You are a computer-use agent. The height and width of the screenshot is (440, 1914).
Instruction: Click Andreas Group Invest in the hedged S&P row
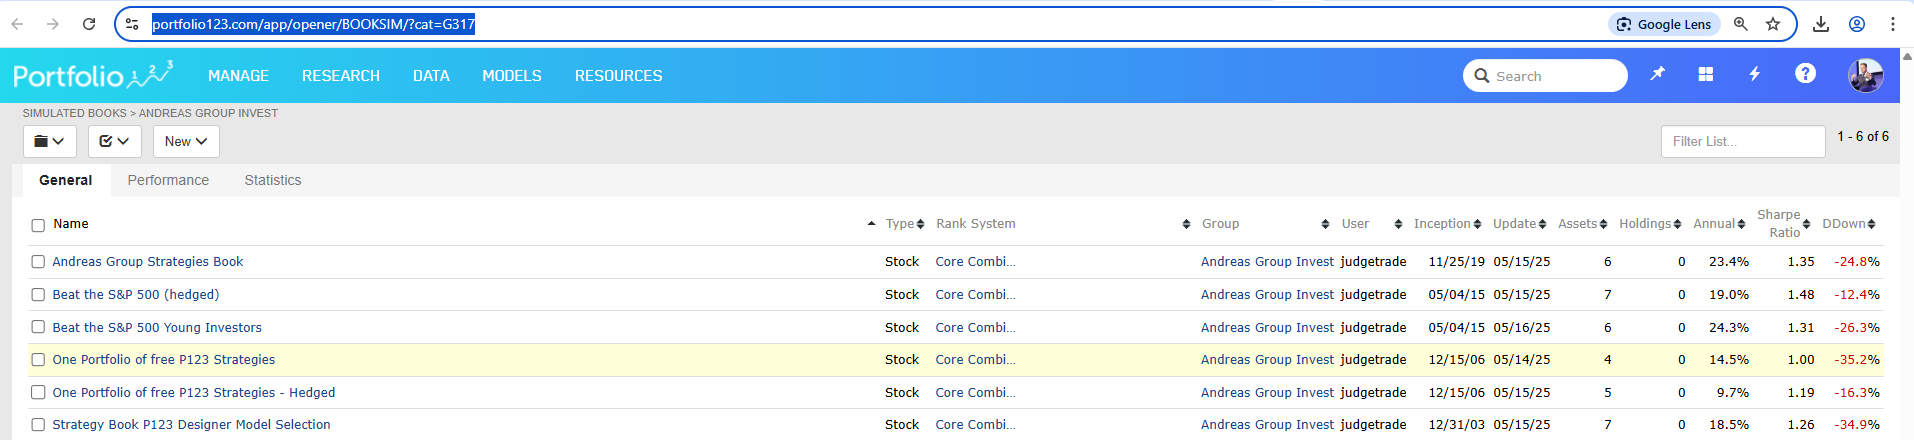(1267, 295)
